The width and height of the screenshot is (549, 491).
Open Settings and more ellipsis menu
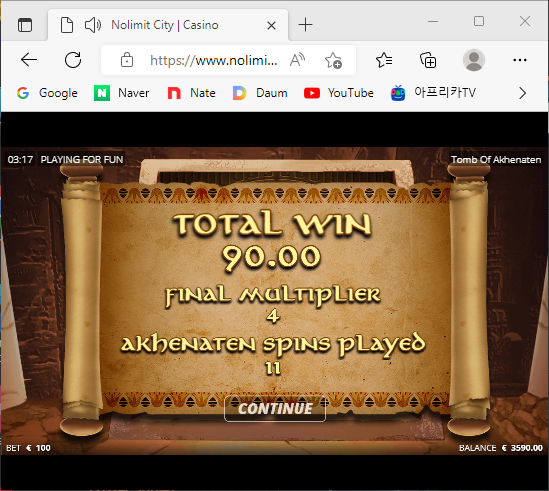tap(520, 60)
